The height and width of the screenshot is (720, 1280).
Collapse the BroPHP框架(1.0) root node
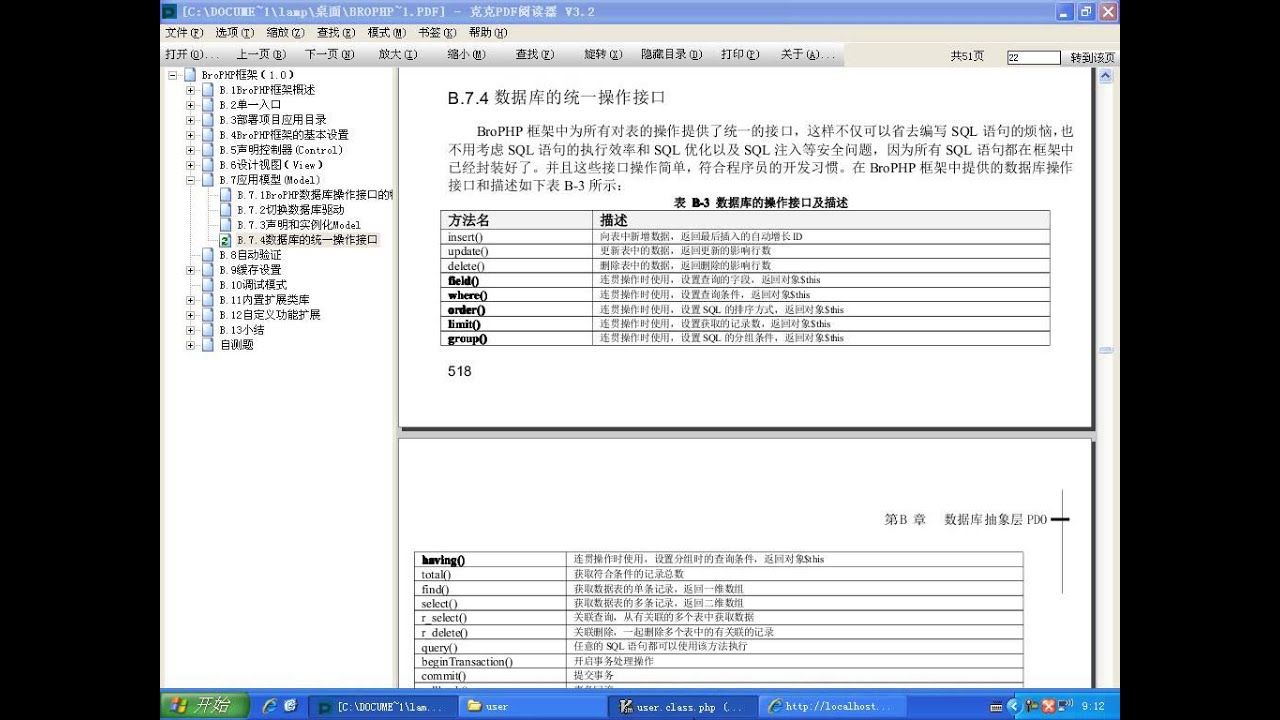173,75
